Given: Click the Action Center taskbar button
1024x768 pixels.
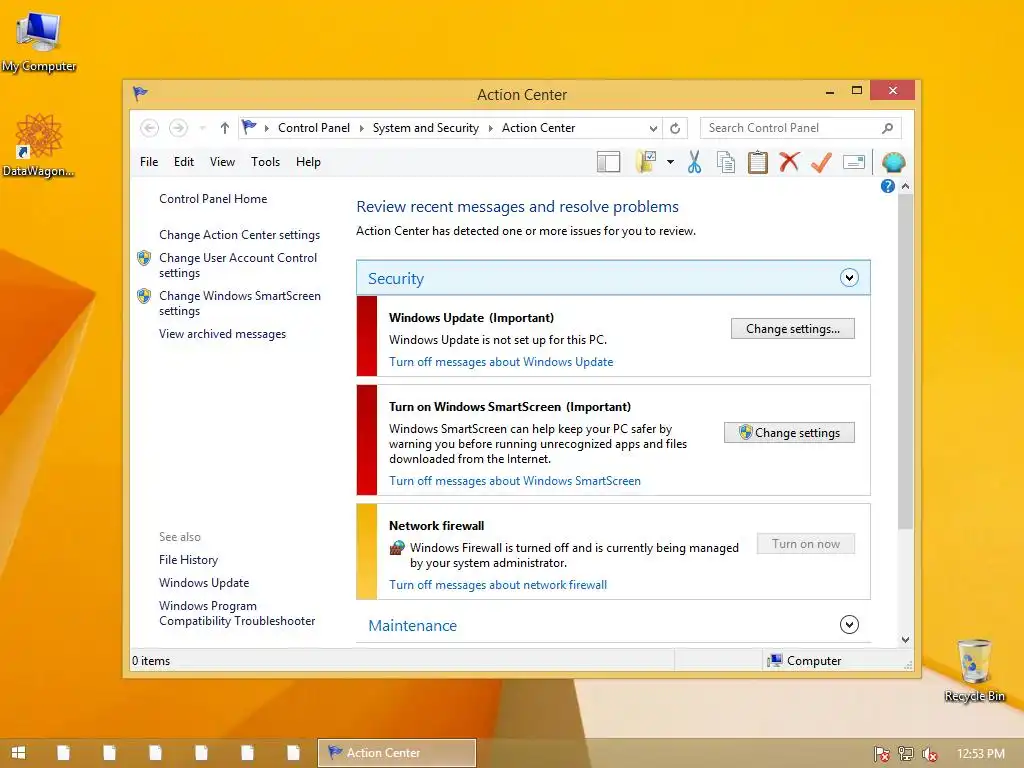Looking at the screenshot, I should [396, 753].
